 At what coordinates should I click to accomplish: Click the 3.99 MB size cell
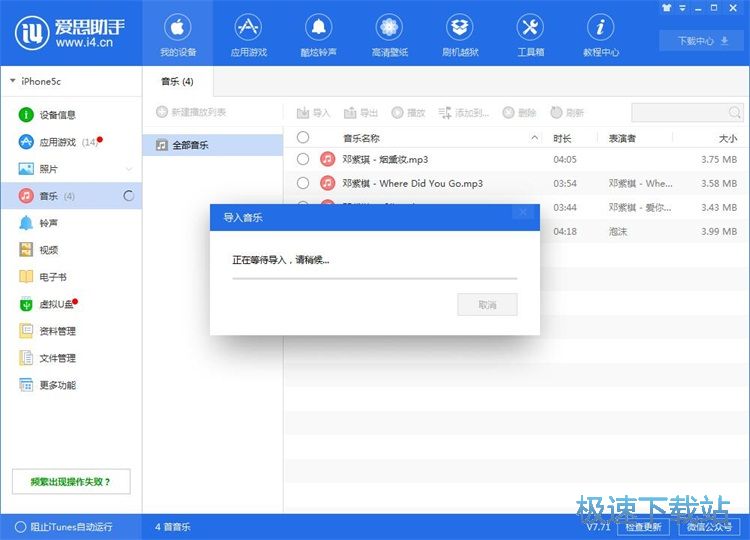pos(719,231)
